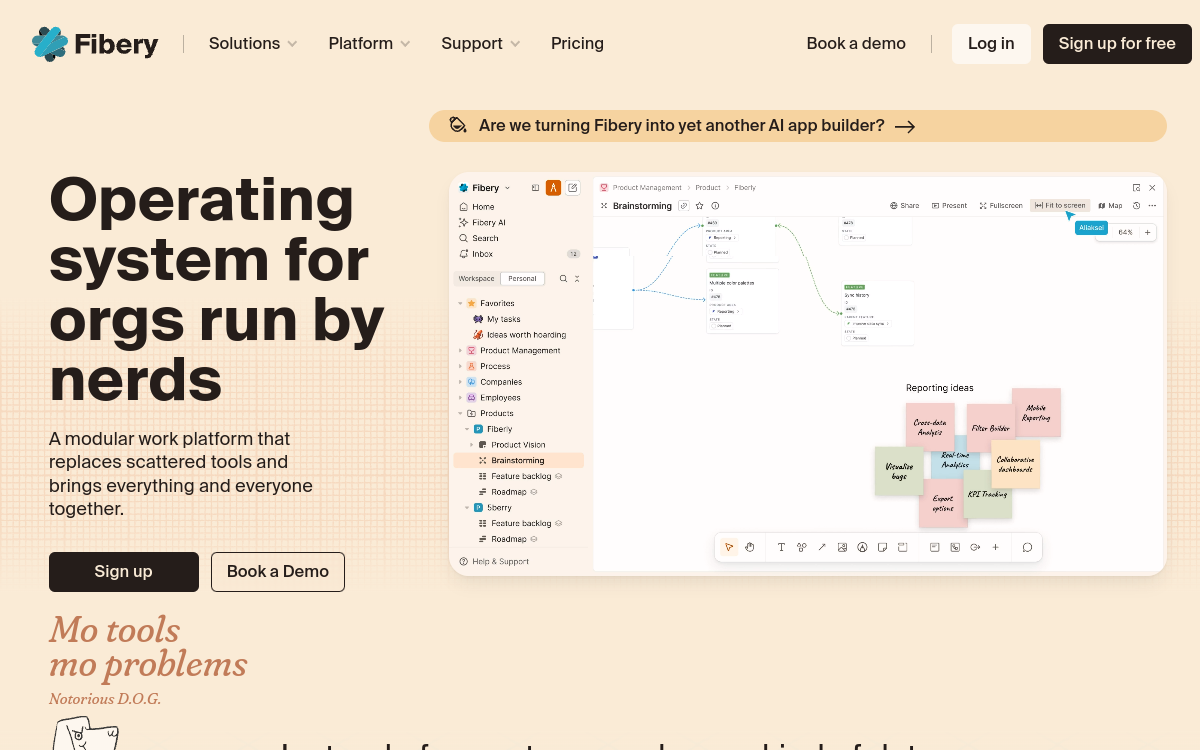Click the plus icon in the whiteboard toolbar
The height and width of the screenshot is (750, 1200).
coord(995,547)
